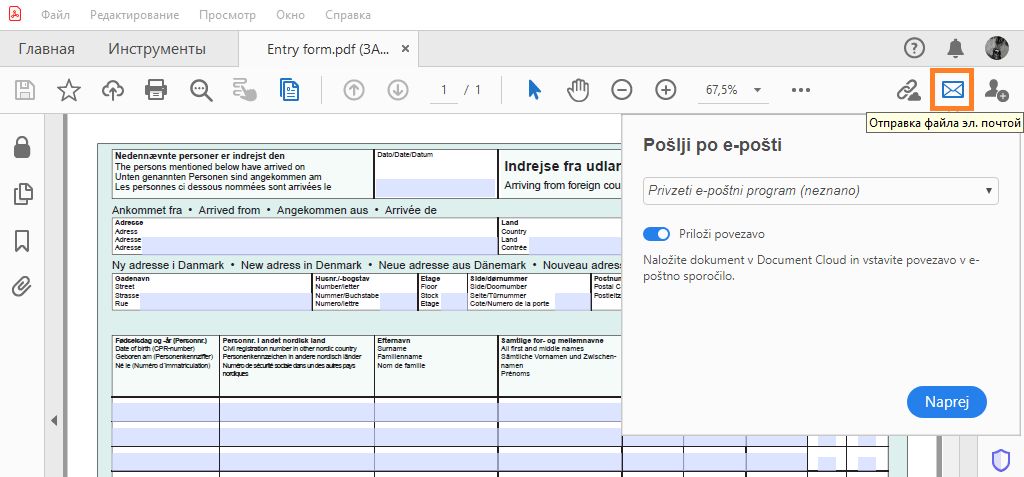Open page thumbnails panel in sidebar
Image resolution: width=1024 pixels, height=477 pixels.
click(23, 194)
